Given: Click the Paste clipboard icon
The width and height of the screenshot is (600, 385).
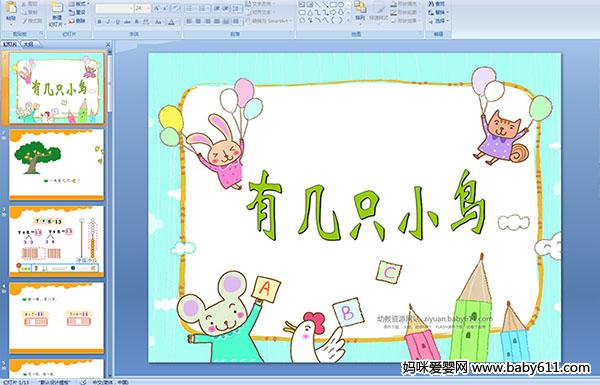Looking at the screenshot, I should [x=11, y=8].
